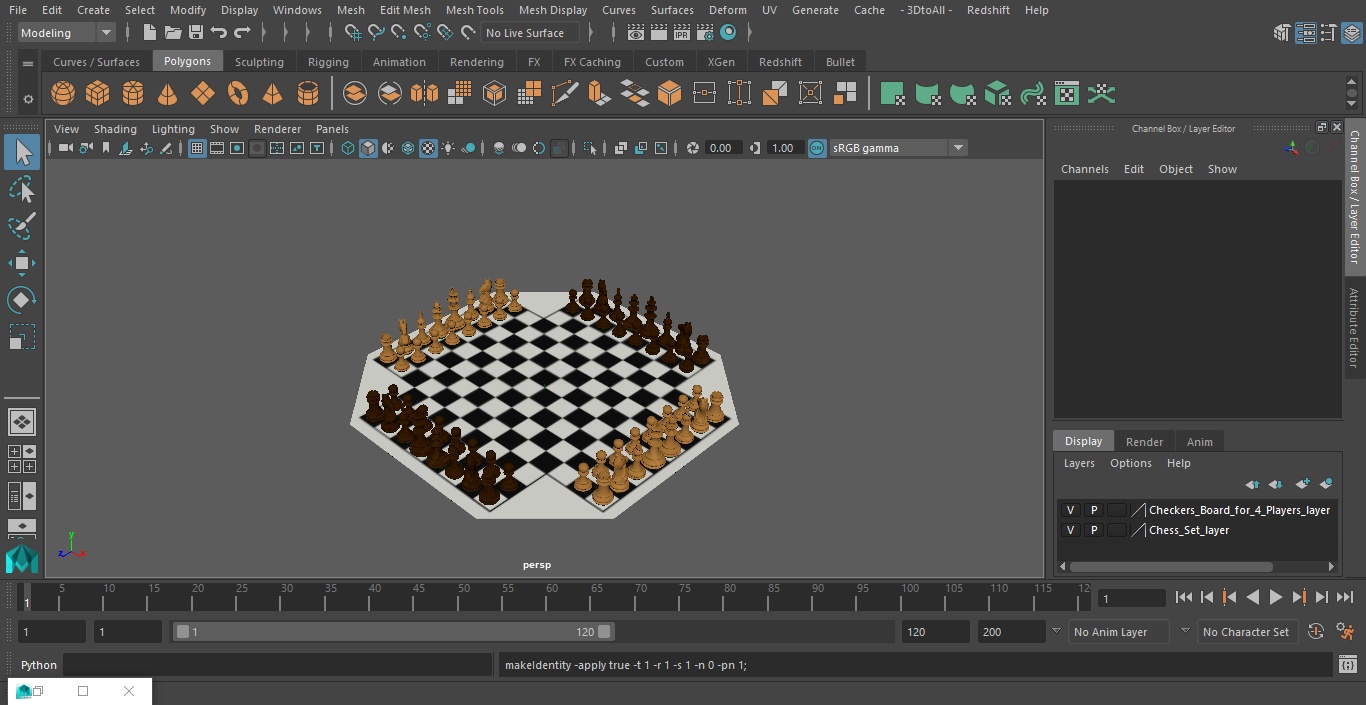This screenshot has width=1366, height=705.
Task: Create a polygon sphere from the shelf
Action: [63, 94]
